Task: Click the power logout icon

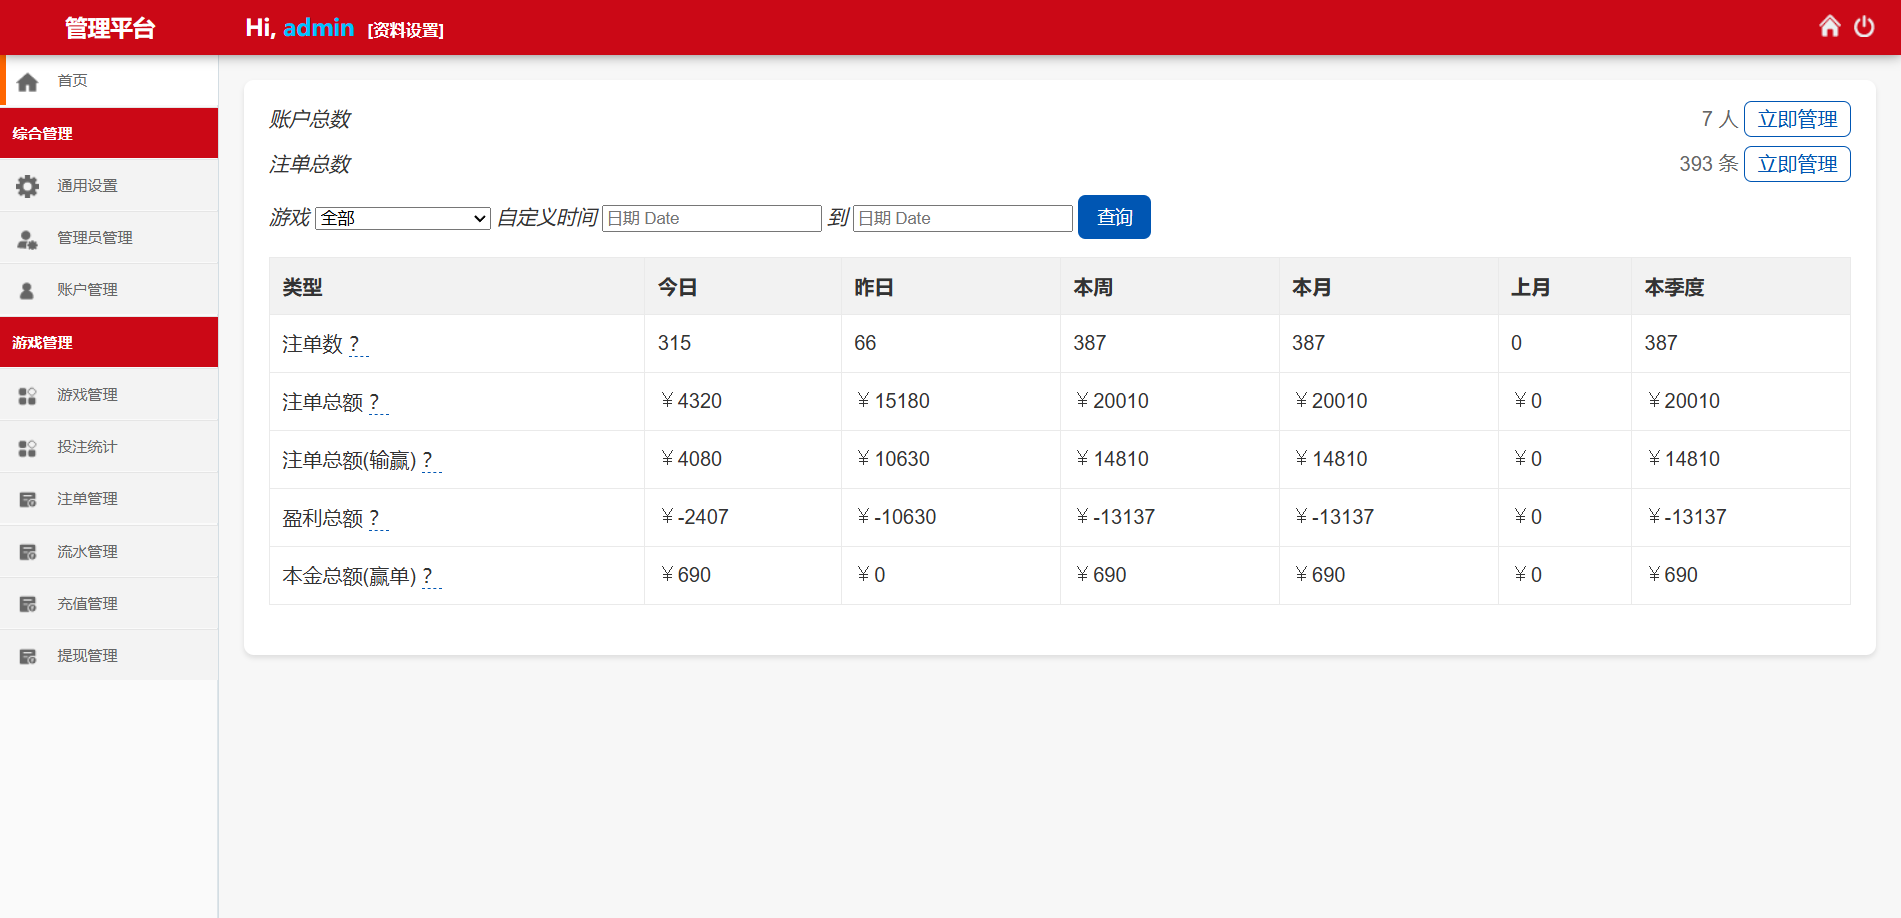Action: 1864,27
